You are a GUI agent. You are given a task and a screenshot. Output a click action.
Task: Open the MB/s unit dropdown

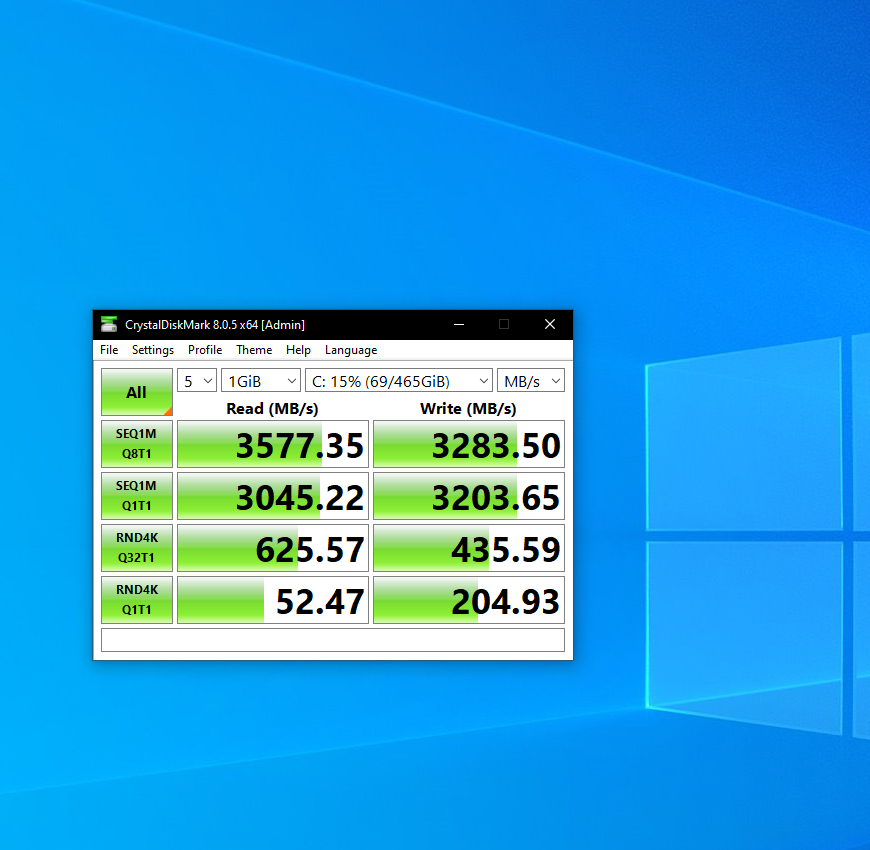point(531,381)
